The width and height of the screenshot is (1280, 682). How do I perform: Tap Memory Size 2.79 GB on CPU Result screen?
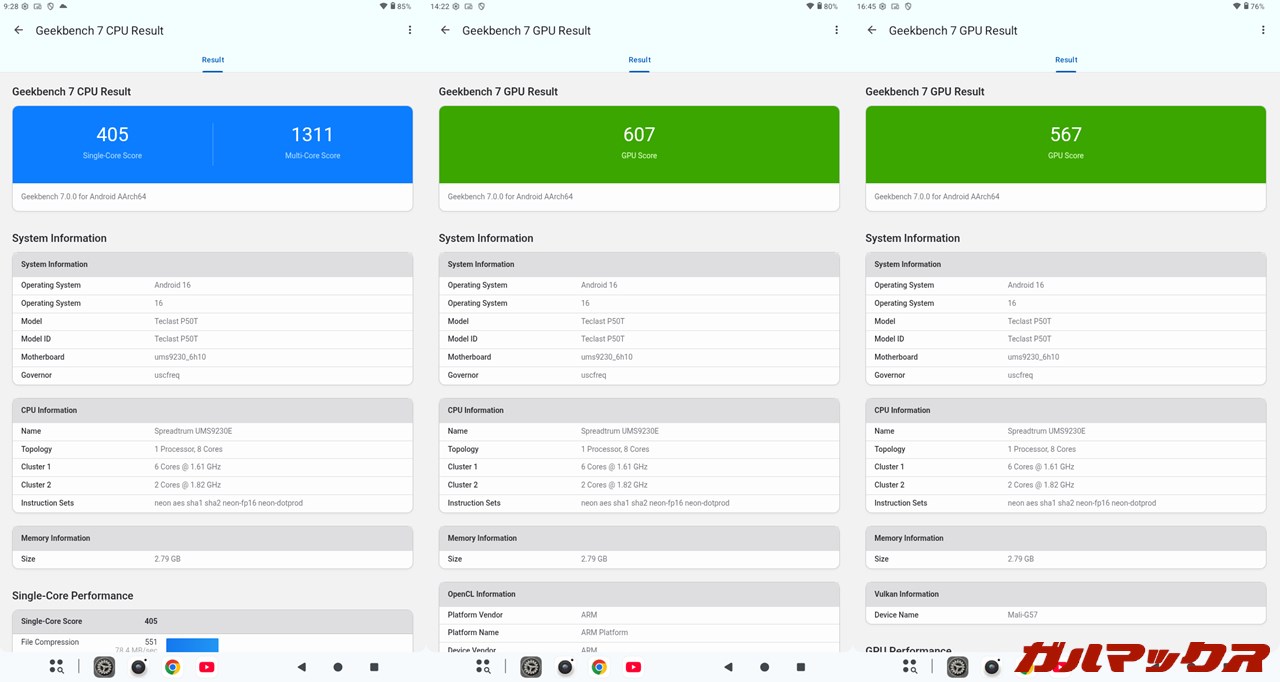(x=212, y=559)
